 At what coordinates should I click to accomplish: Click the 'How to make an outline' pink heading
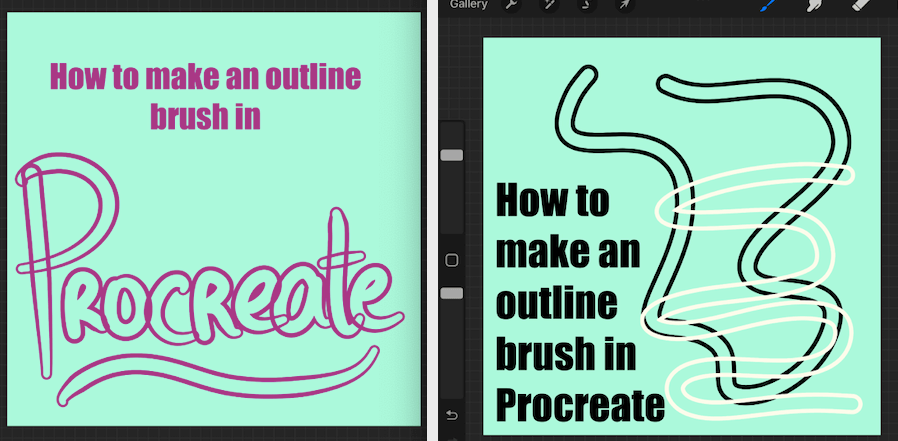(x=206, y=76)
